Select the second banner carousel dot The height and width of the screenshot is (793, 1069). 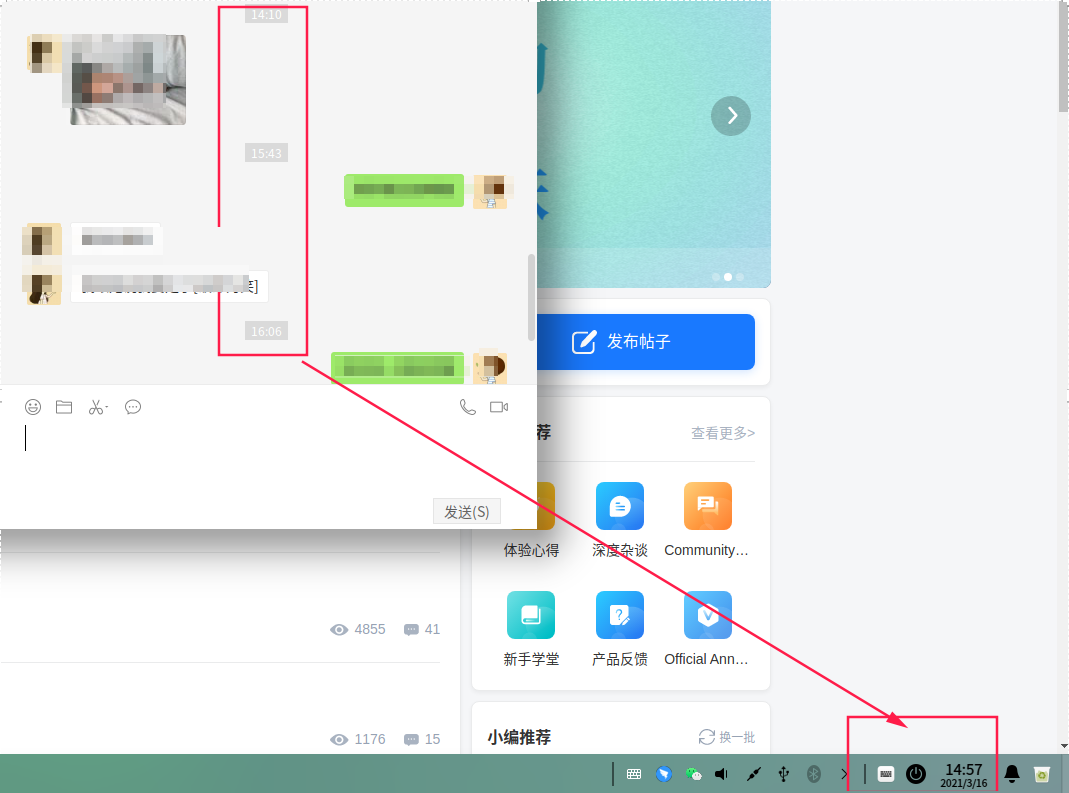point(728,277)
